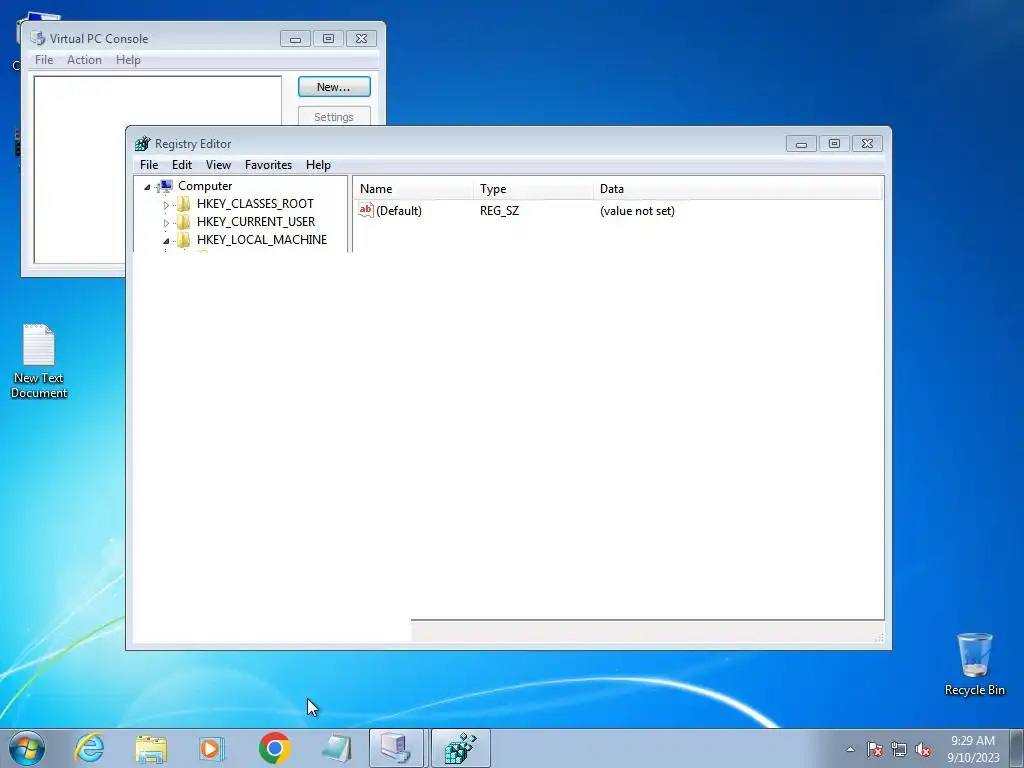Open the Edit menu in Registry Editor
The image size is (1024, 768).
[182, 165]
